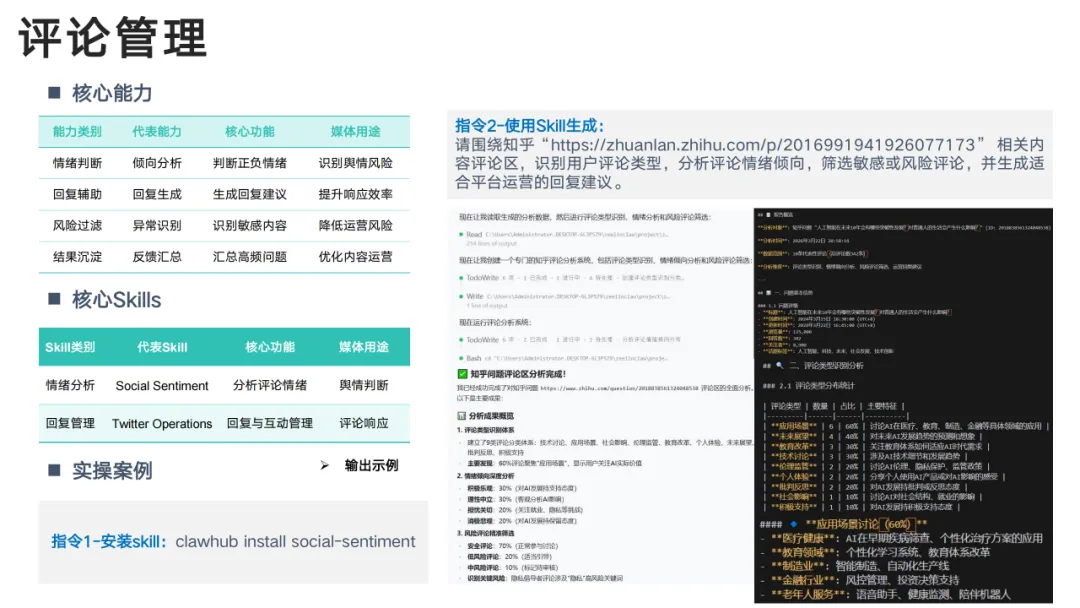Click the square bullet beside 核心能力
This screenshot has width=1080, height=608.
tap(54, 93)
